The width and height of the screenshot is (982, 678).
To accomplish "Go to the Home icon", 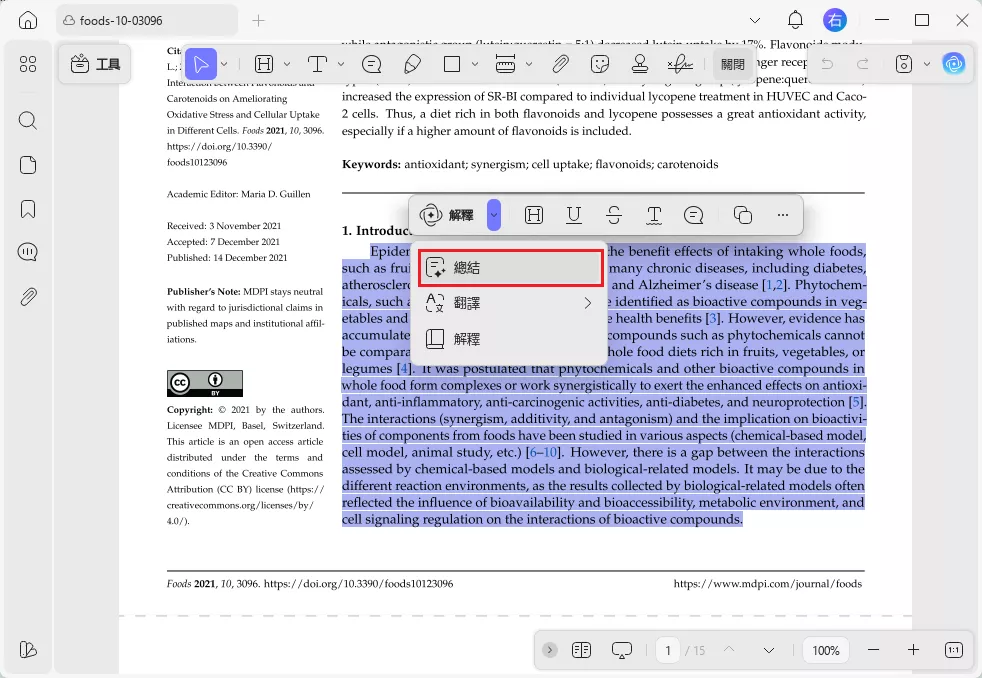I will click(x=28, y=20).
